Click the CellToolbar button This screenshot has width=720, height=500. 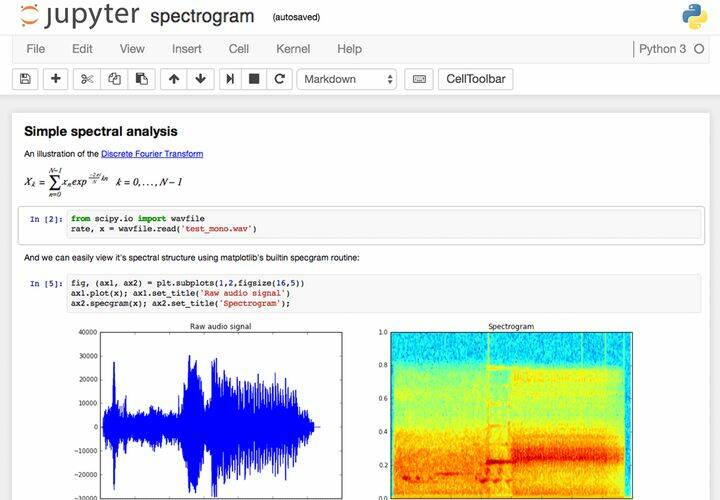476,79
